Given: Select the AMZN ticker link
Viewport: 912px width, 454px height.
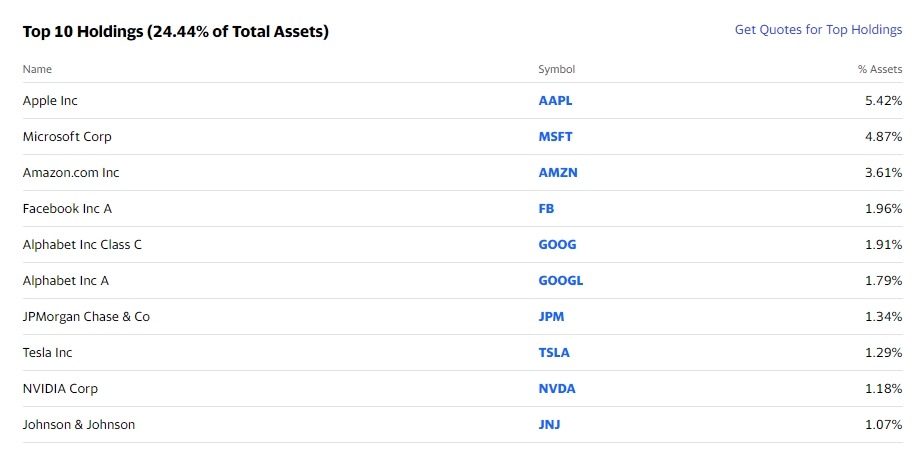Looking at the screenshot, I should [558, 173].
